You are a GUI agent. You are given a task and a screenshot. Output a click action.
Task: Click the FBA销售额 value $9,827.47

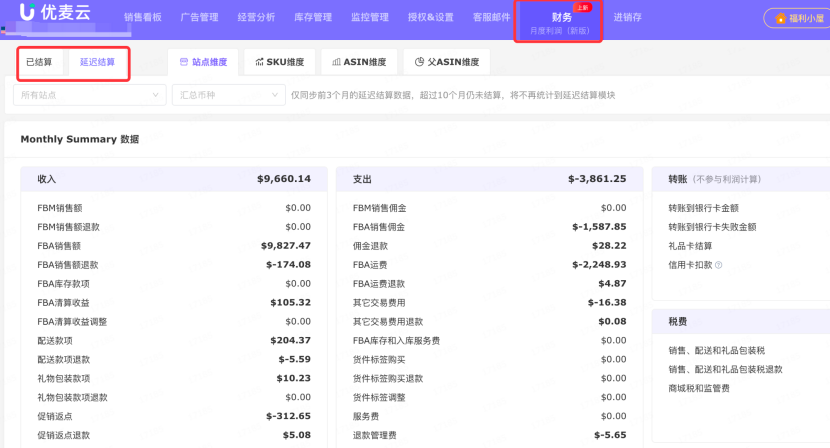click(x=286, y=246)
